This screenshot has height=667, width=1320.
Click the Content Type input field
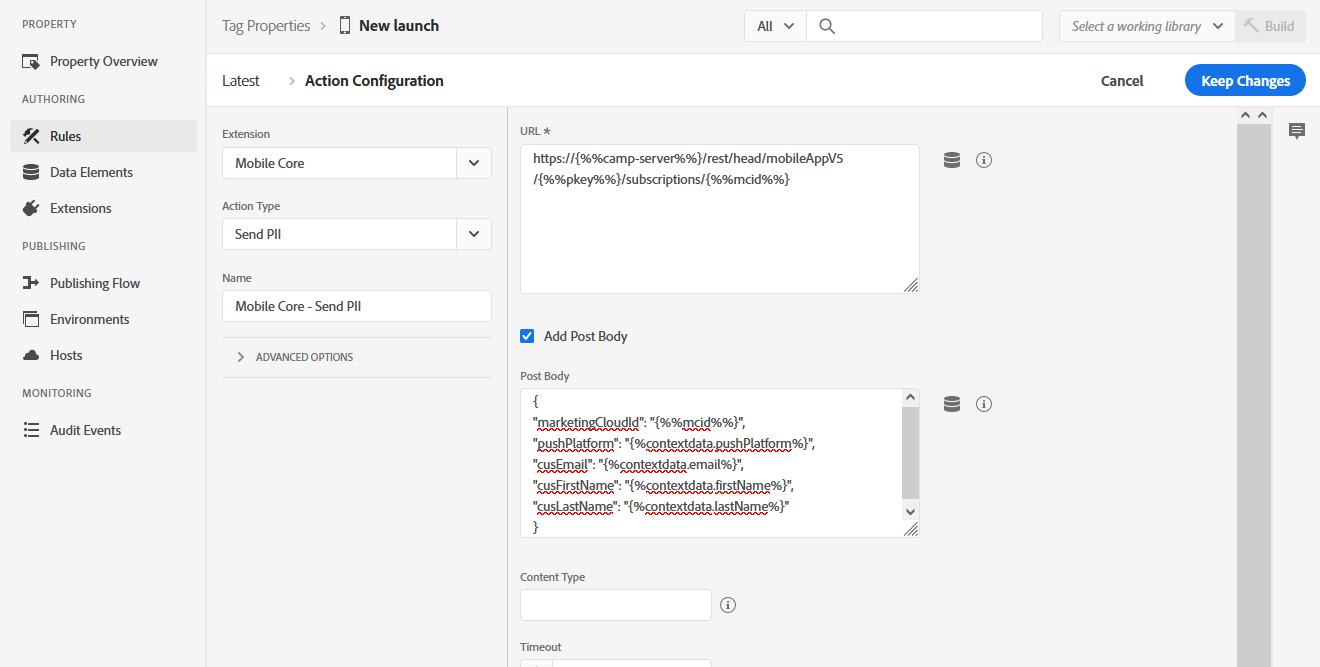click(615, 605)
